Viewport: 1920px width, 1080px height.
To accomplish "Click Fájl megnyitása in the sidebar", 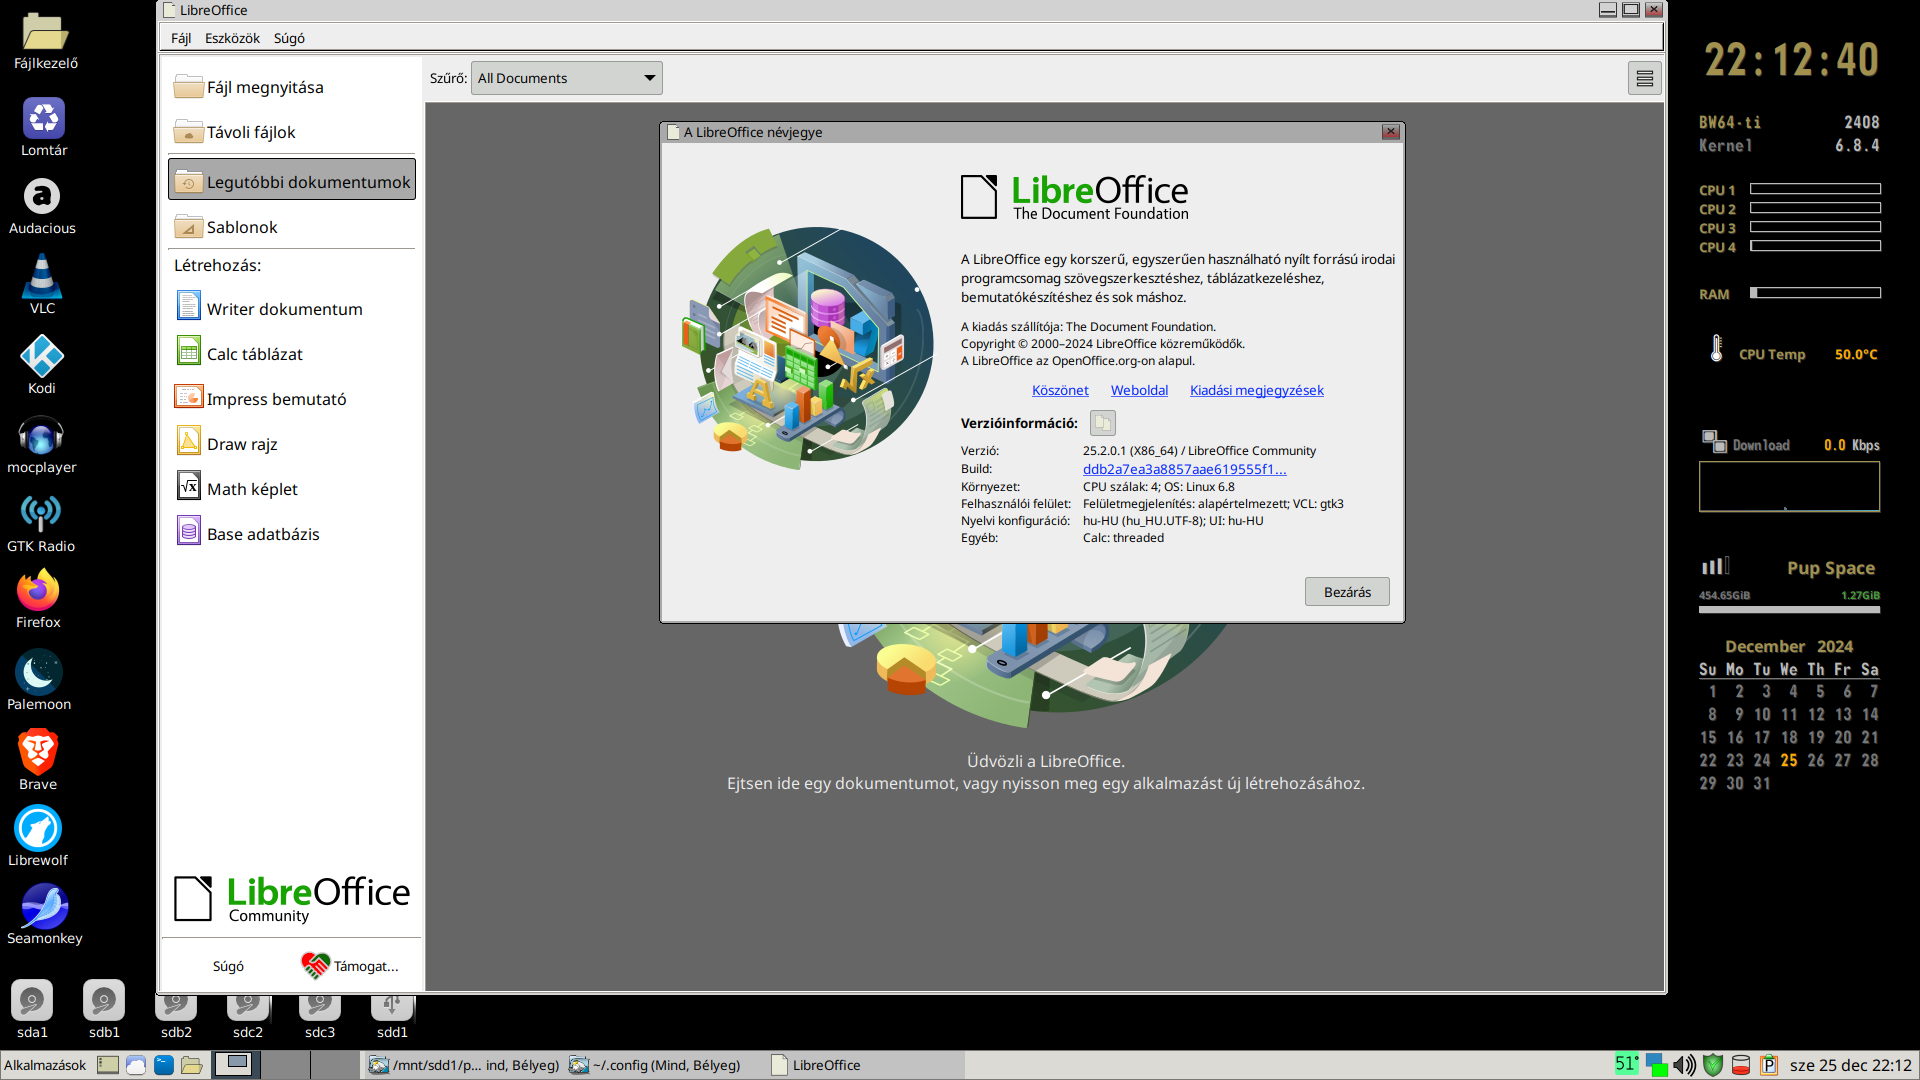I will pyautogui.click(x=291, y=87).
